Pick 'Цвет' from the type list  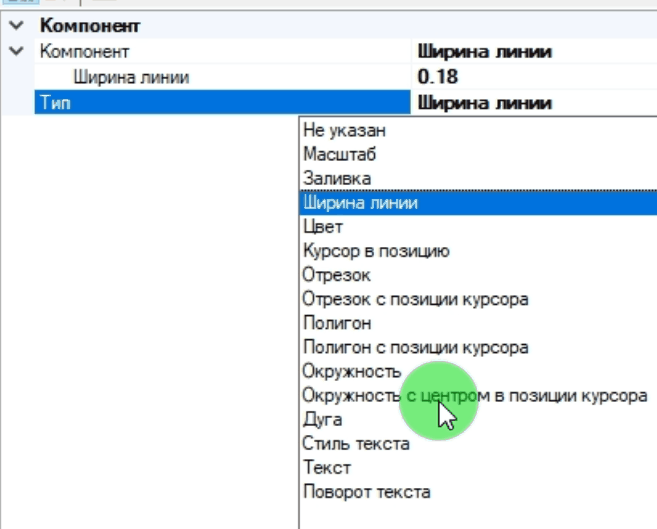click(322, 227)
